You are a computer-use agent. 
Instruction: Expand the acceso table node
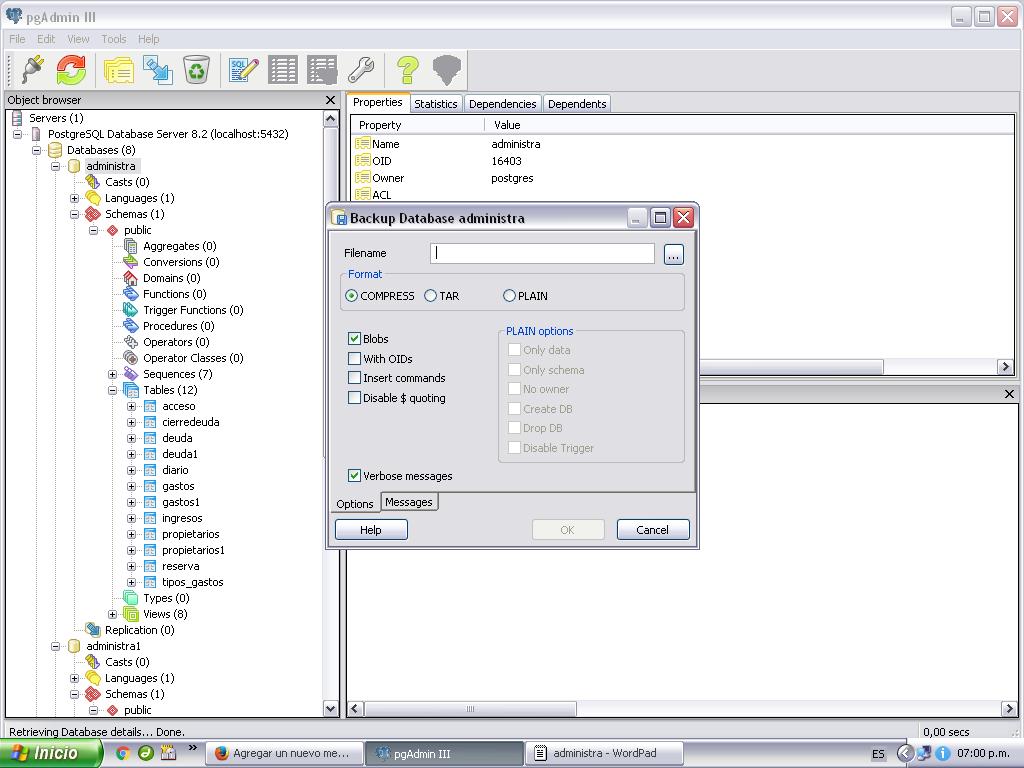[x=131, y=406]
